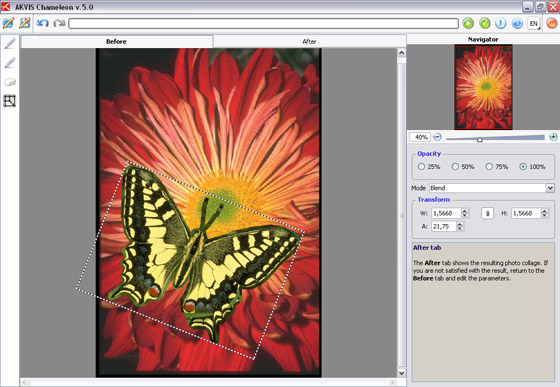Viewport: 560px width, 387px height.
Task: Click the angle A stepper arrows
Action: click(460, 226)
